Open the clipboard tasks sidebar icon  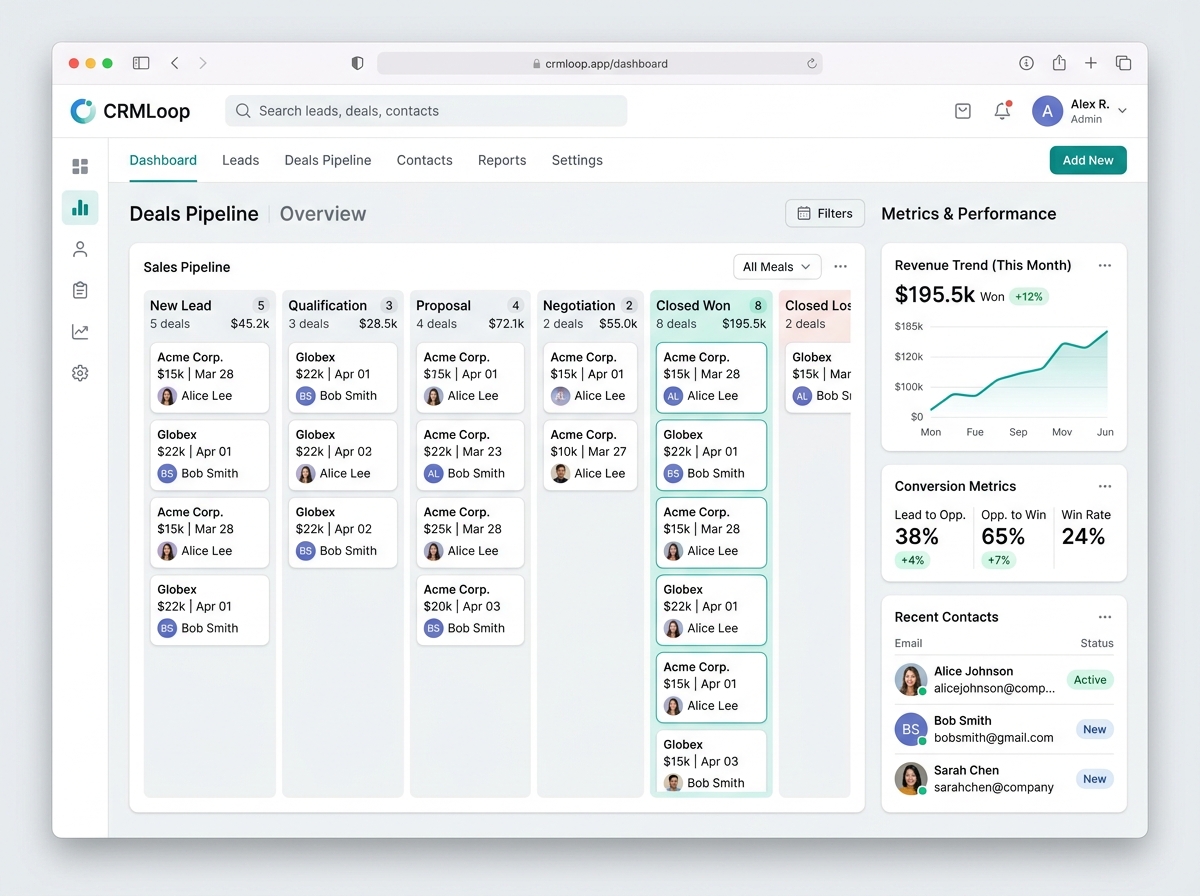(80, 290)
